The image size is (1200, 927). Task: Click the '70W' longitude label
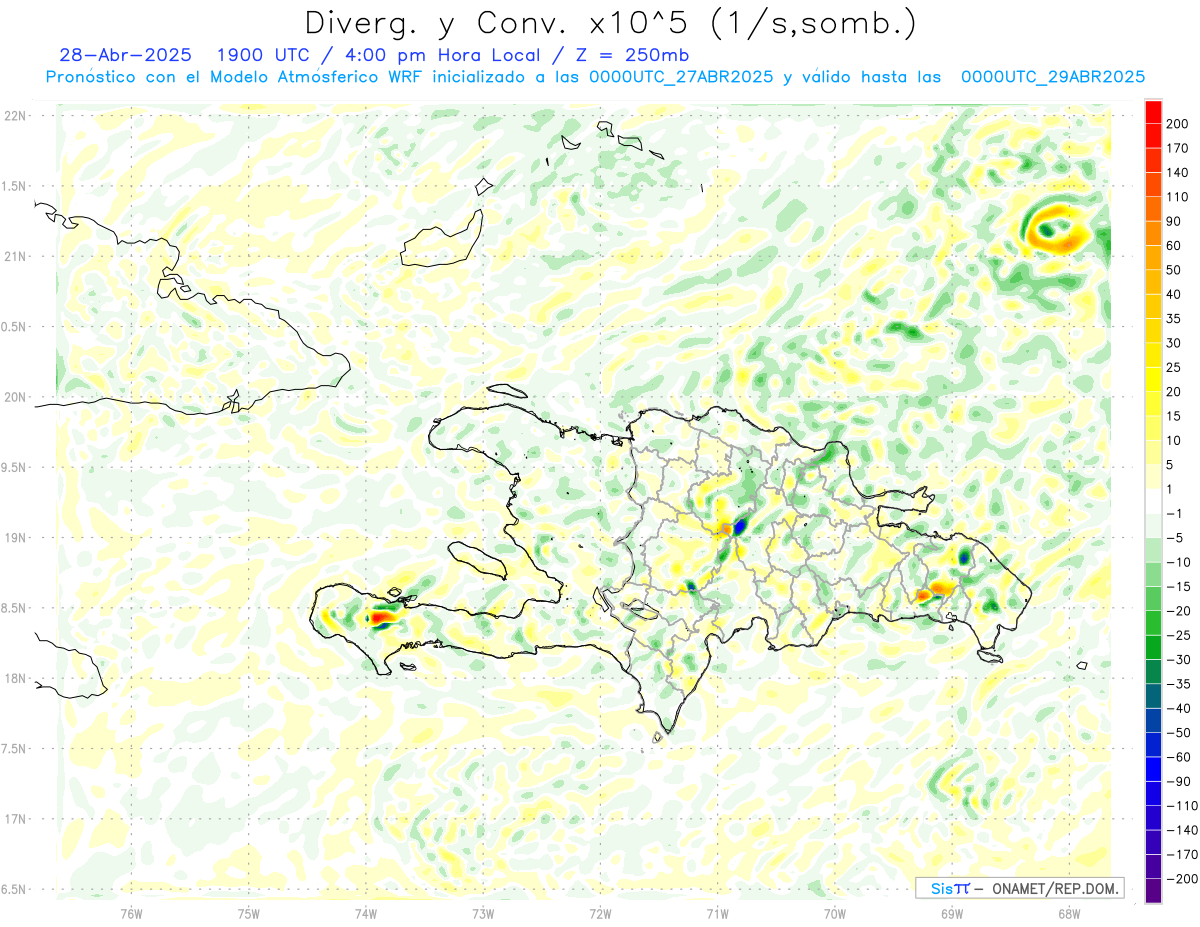tap(835, 912)
